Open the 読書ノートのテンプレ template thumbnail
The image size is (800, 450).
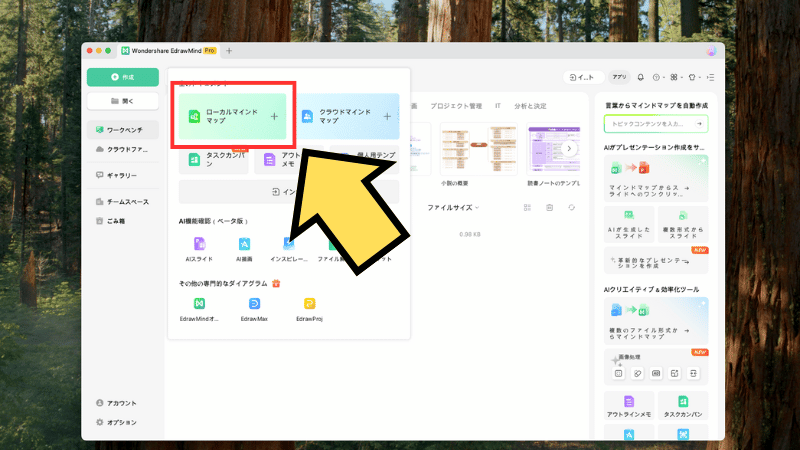click(554, 149)
